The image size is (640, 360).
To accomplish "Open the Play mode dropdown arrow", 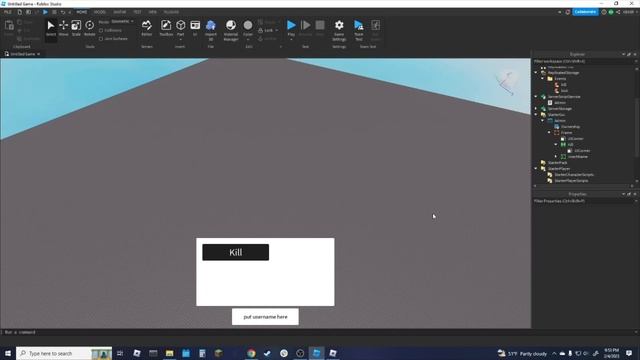I will [291, 39].
